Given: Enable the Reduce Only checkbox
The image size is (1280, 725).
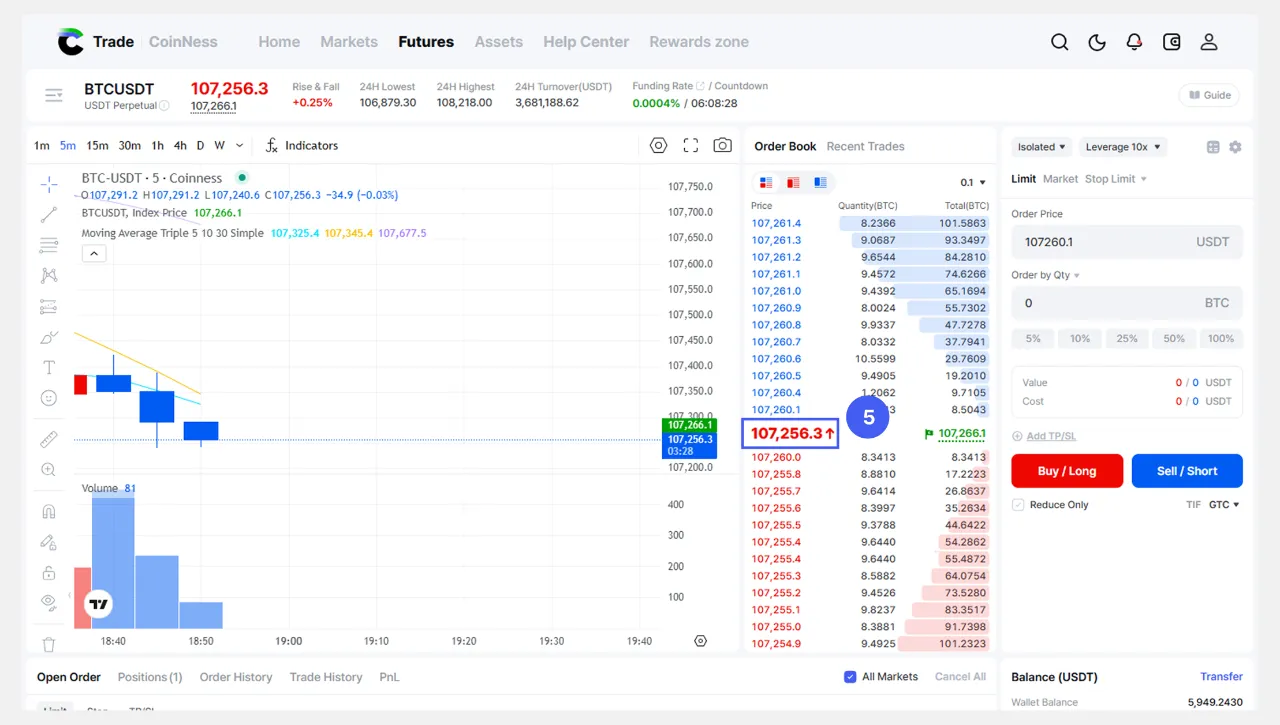Looking at the screenshot, I should [1018, 505].
